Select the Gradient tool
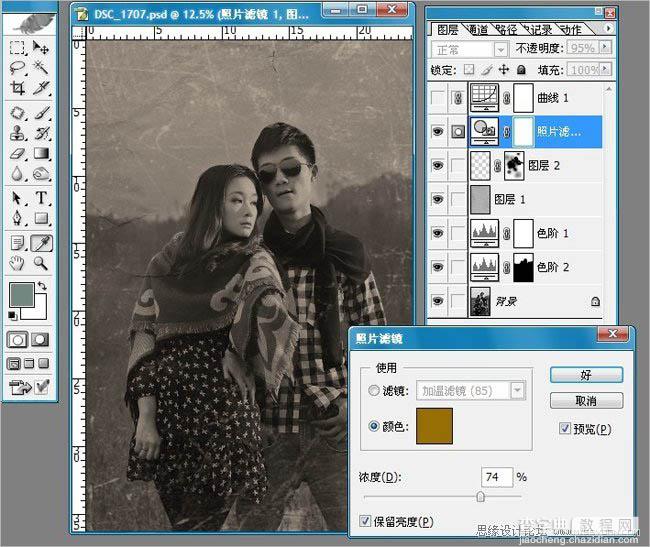 (41, 154)
